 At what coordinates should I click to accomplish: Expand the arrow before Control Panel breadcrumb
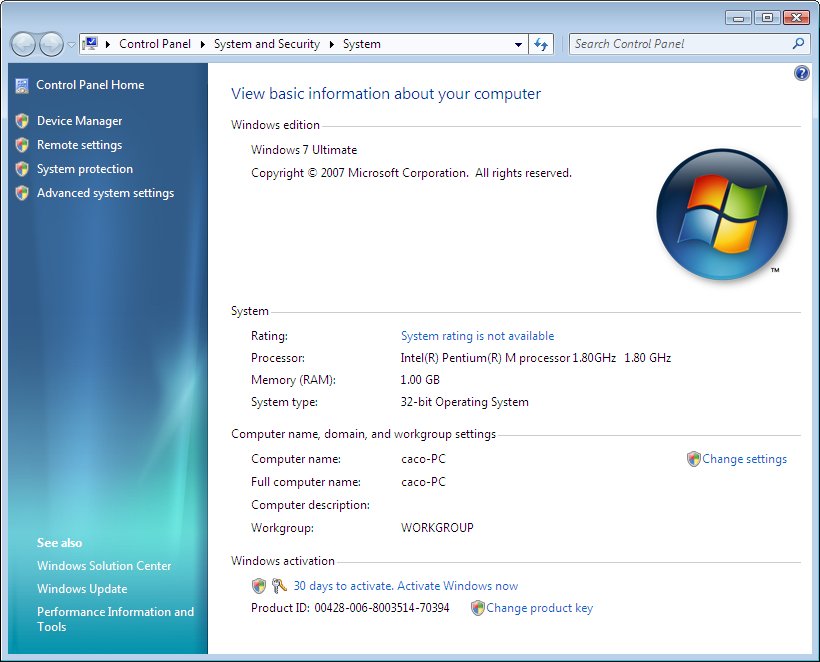108,44
